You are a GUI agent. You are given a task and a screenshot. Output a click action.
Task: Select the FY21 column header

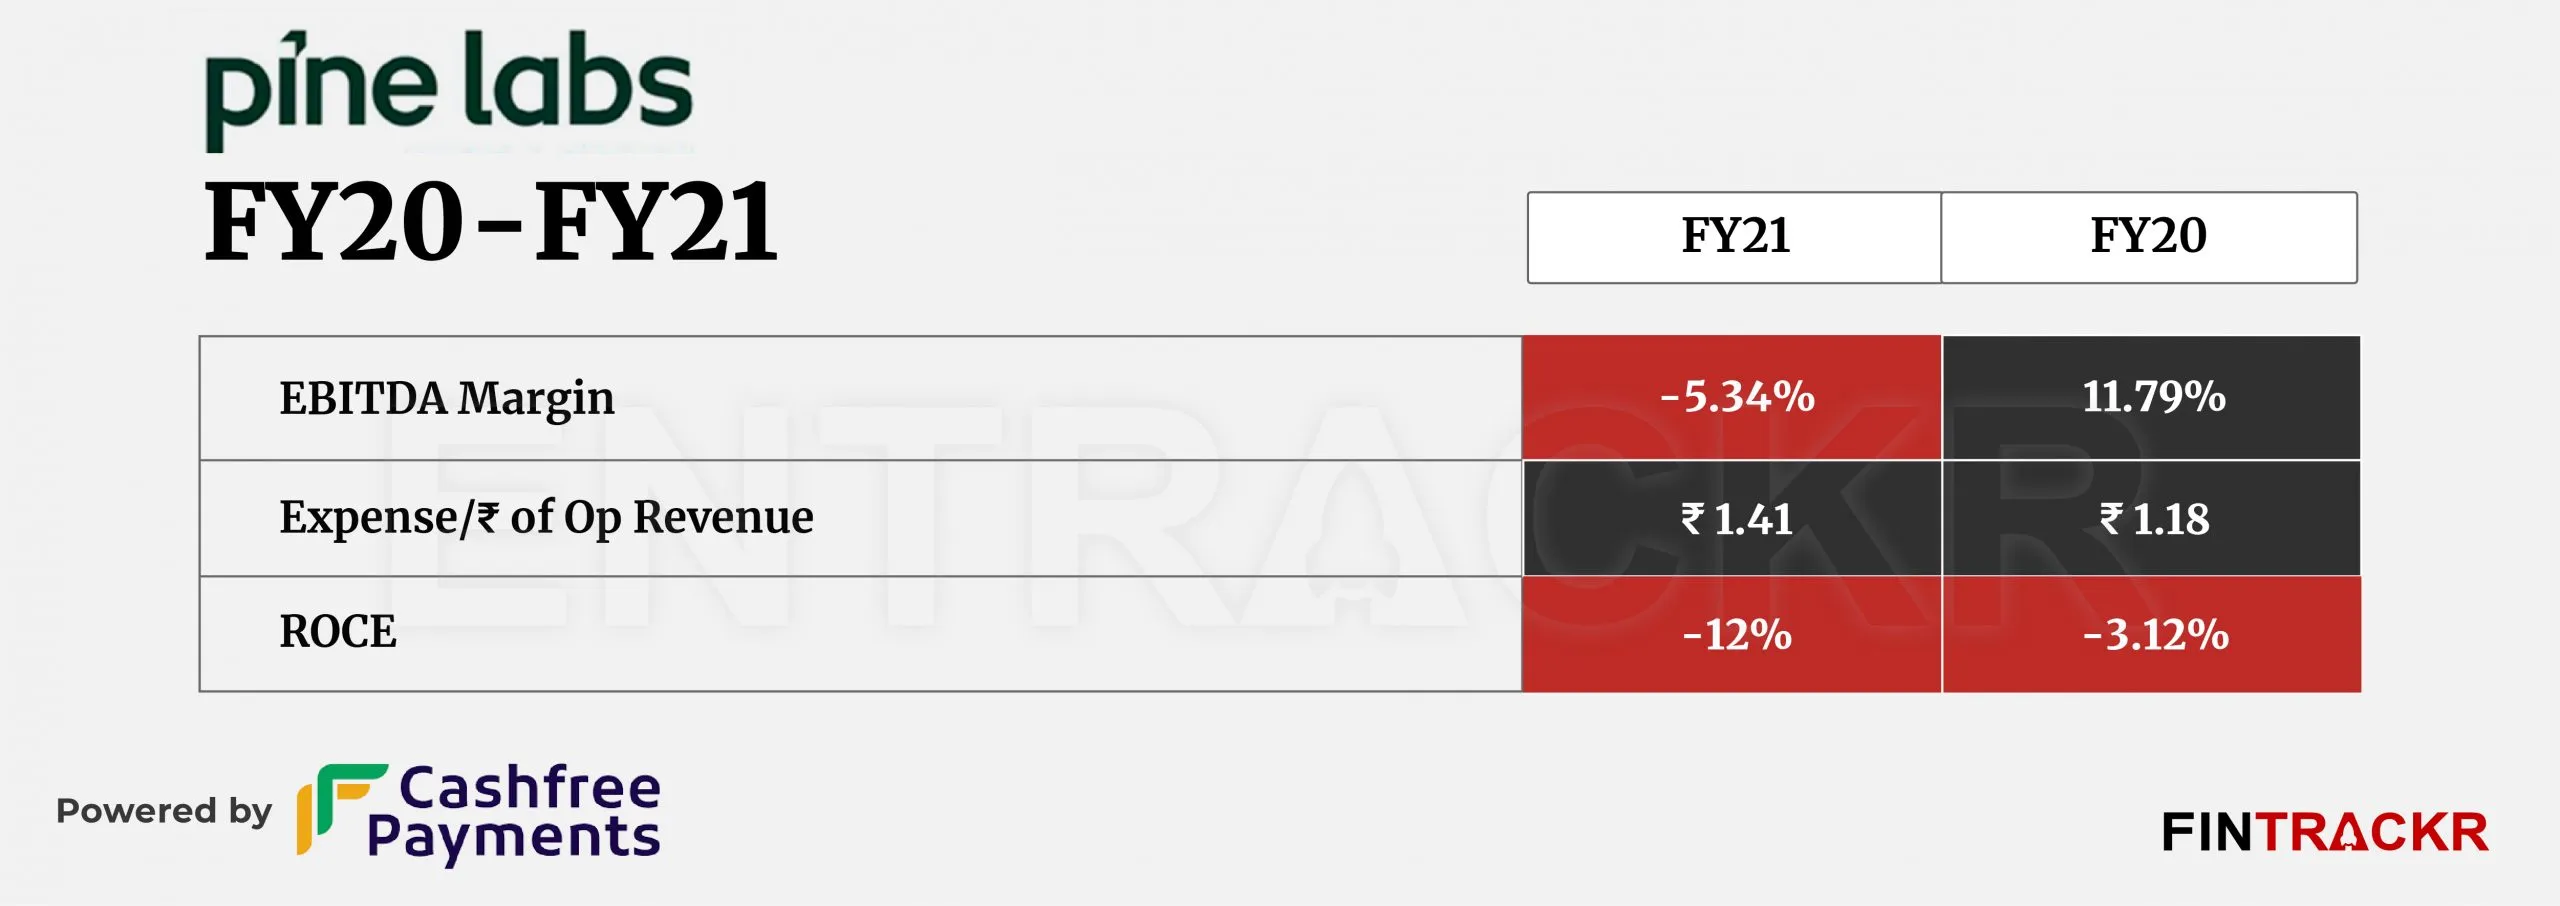(1734, 237)
